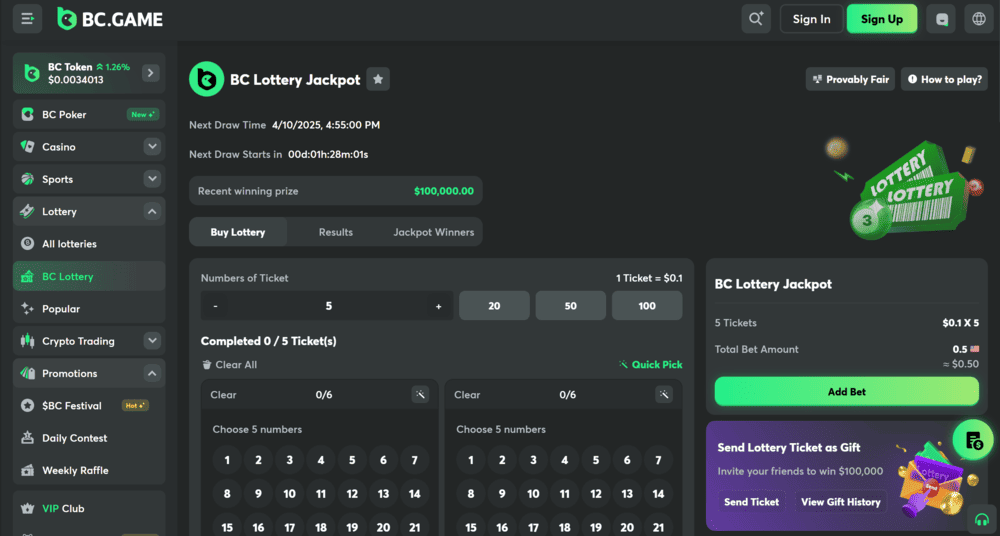The image size is (1000, 536).
Task: Collapse the Lottery chevron
Action: (152, 211)
